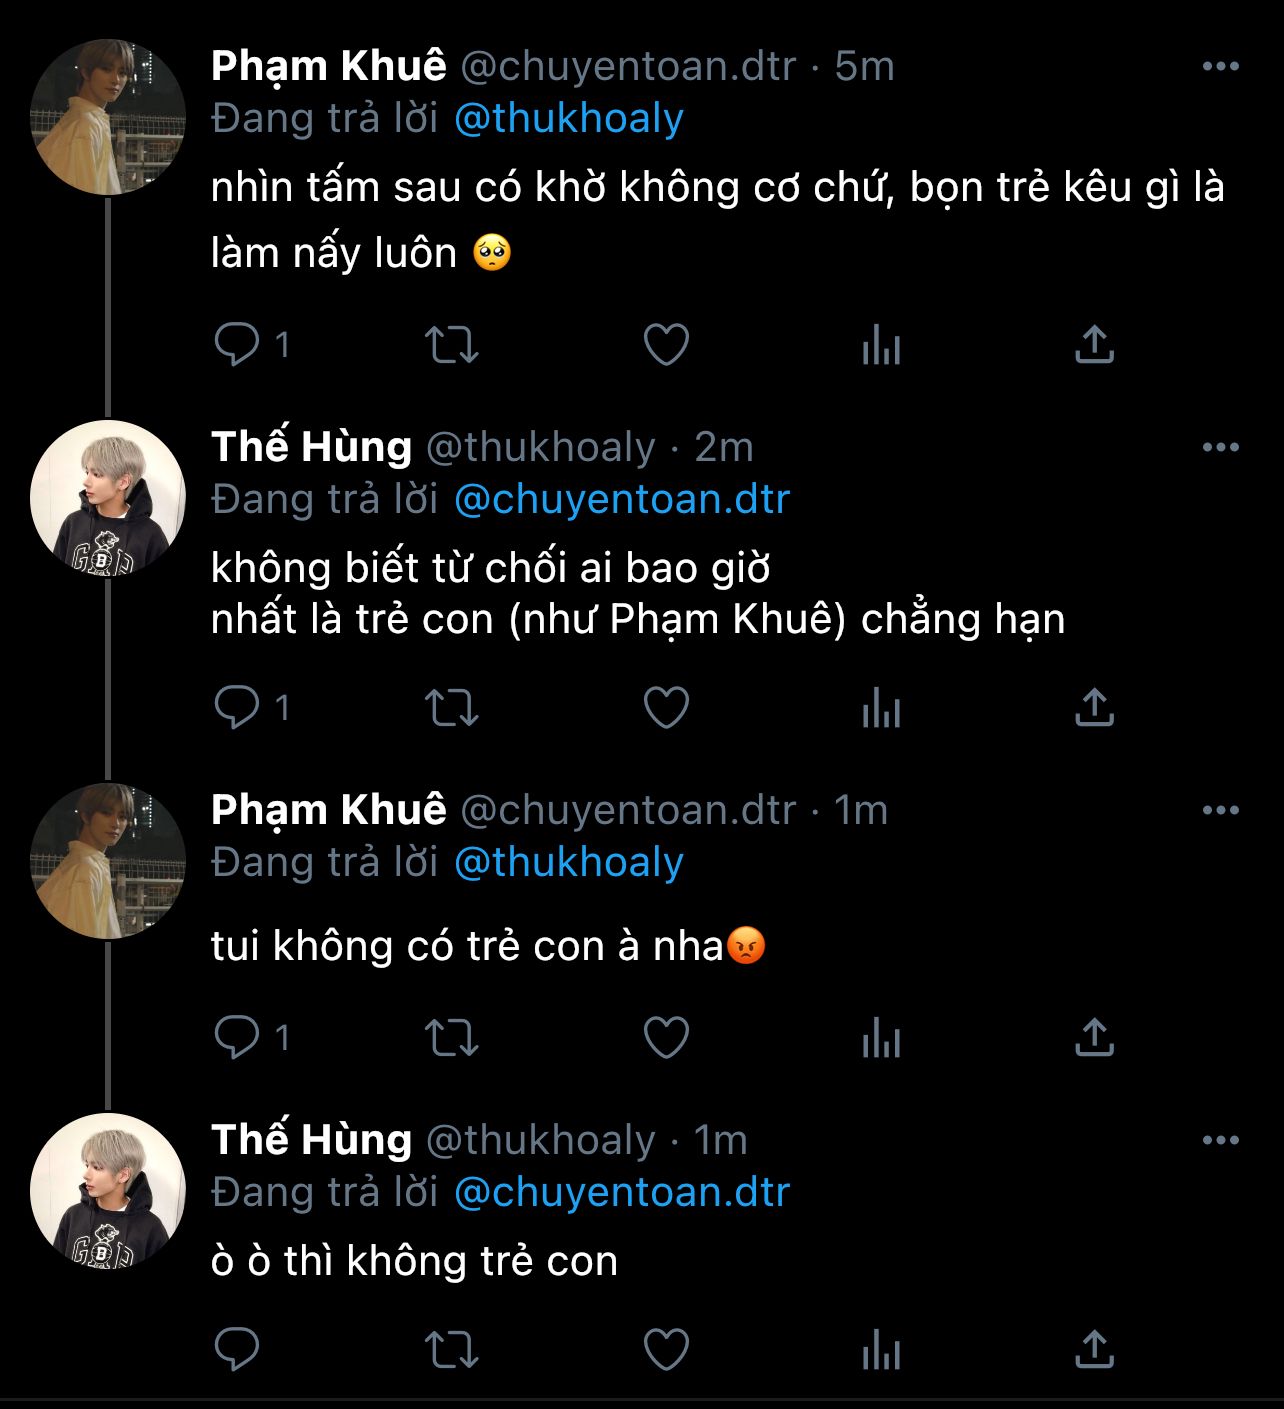
Task: Reply to 'tui không có trẻ con' tweet
Action: [238, 1038]
